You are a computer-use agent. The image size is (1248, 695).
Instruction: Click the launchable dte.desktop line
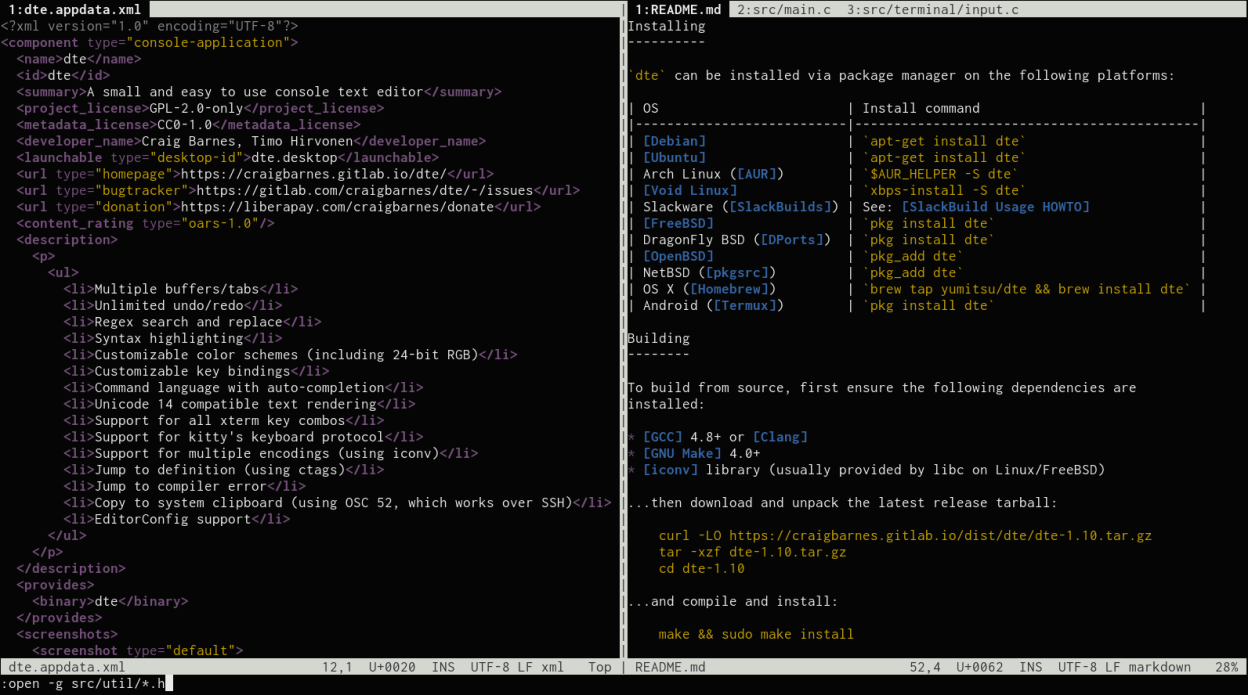227,157
